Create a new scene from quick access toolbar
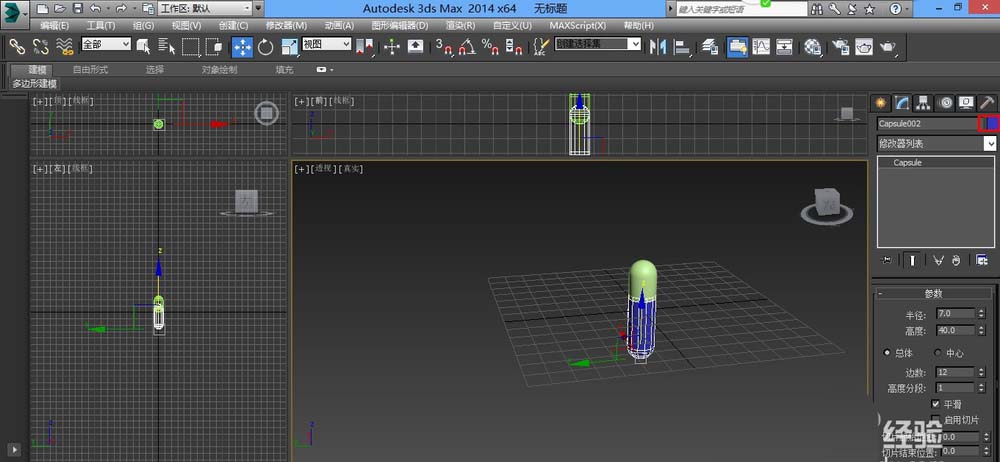 coord(42,8)
